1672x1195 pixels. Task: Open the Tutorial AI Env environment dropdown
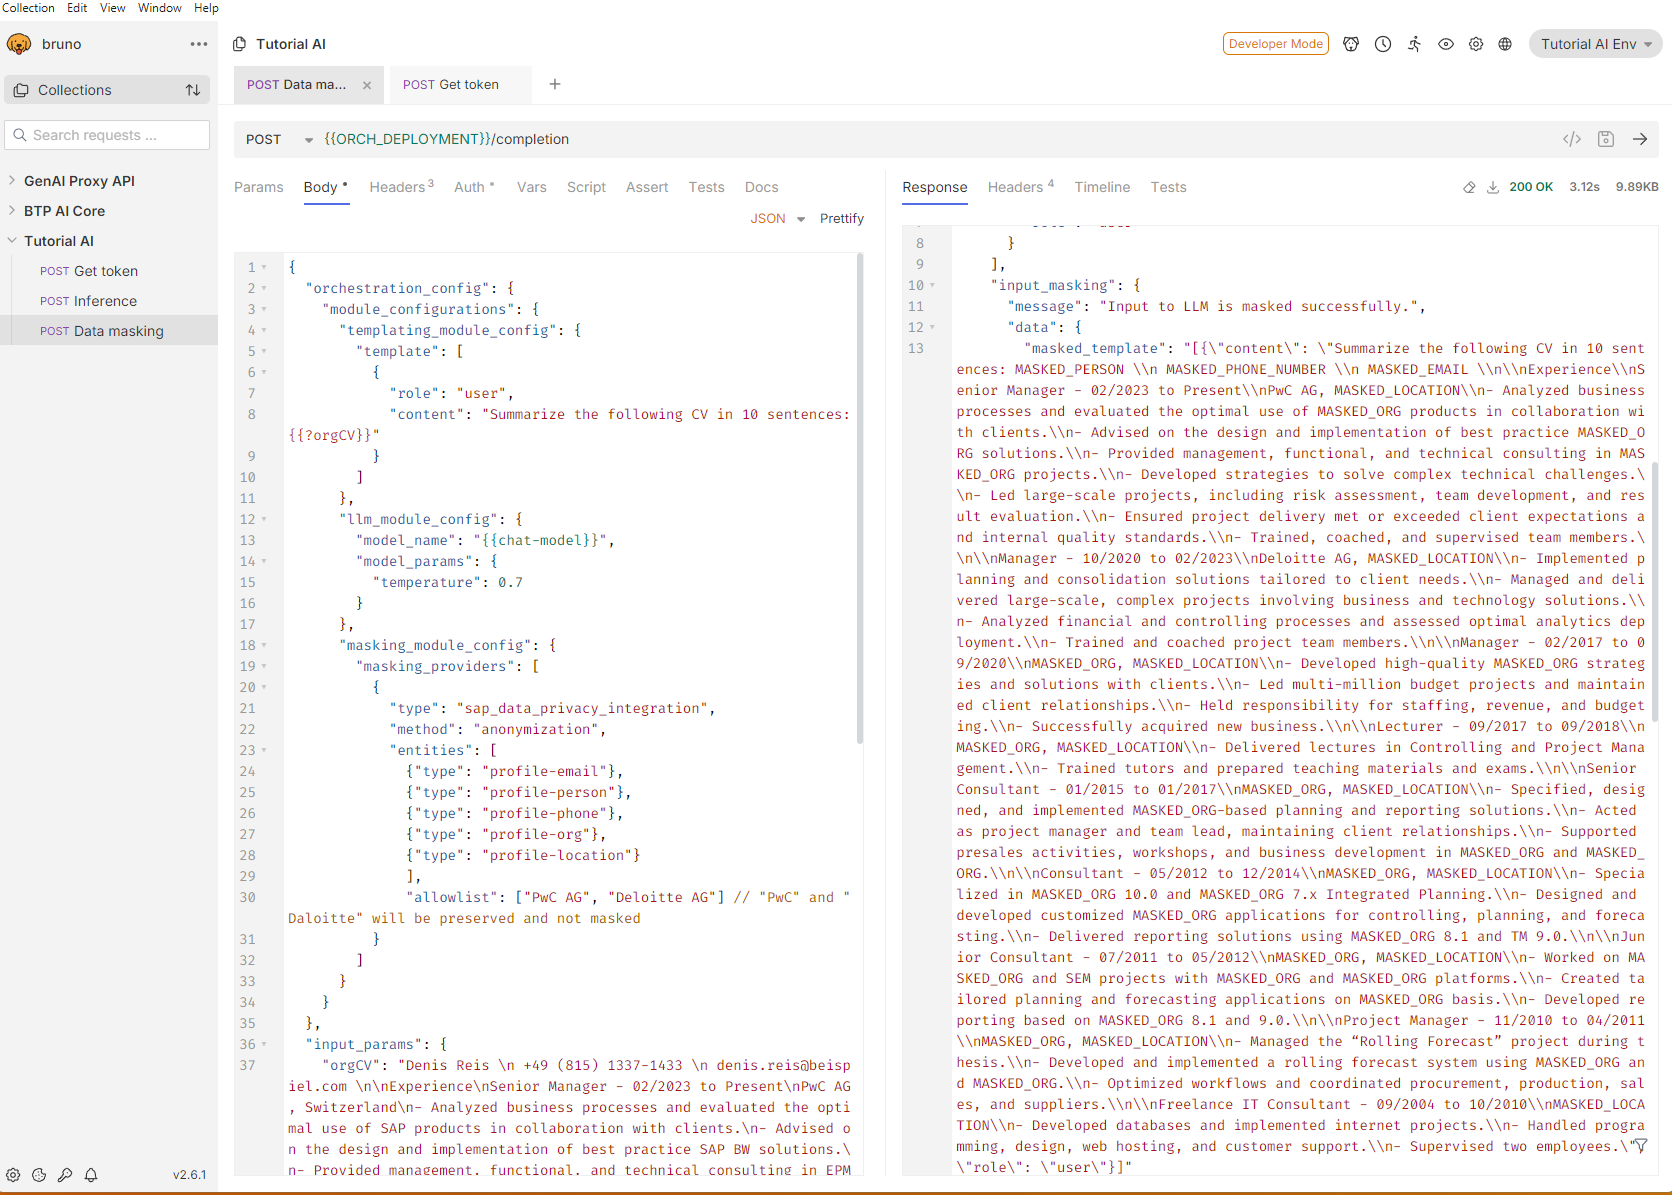(x=1596, y=44)
